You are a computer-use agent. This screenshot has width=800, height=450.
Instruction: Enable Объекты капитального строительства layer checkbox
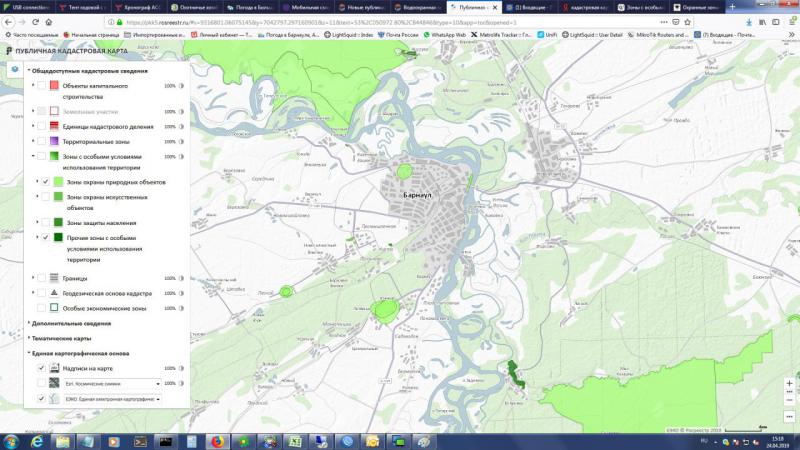tap(41, 86)
